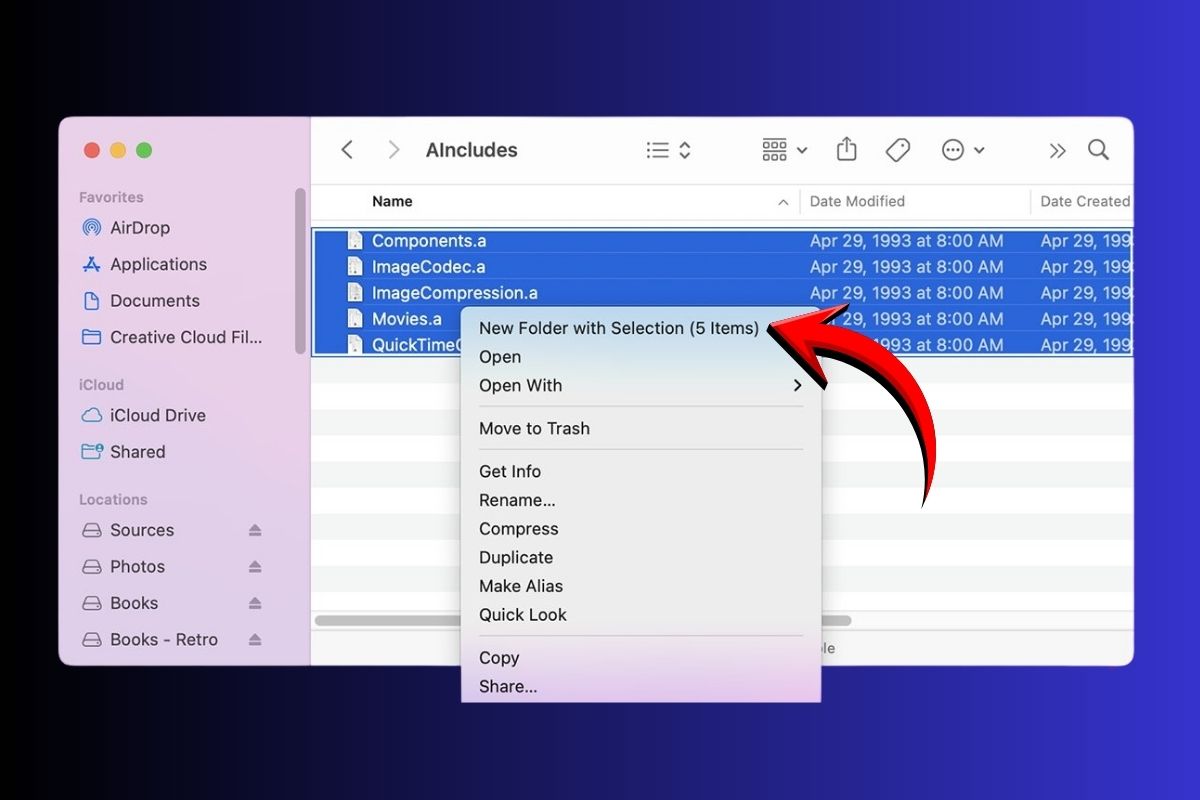Eject the Books - Retro volume

tap(255, 640)
